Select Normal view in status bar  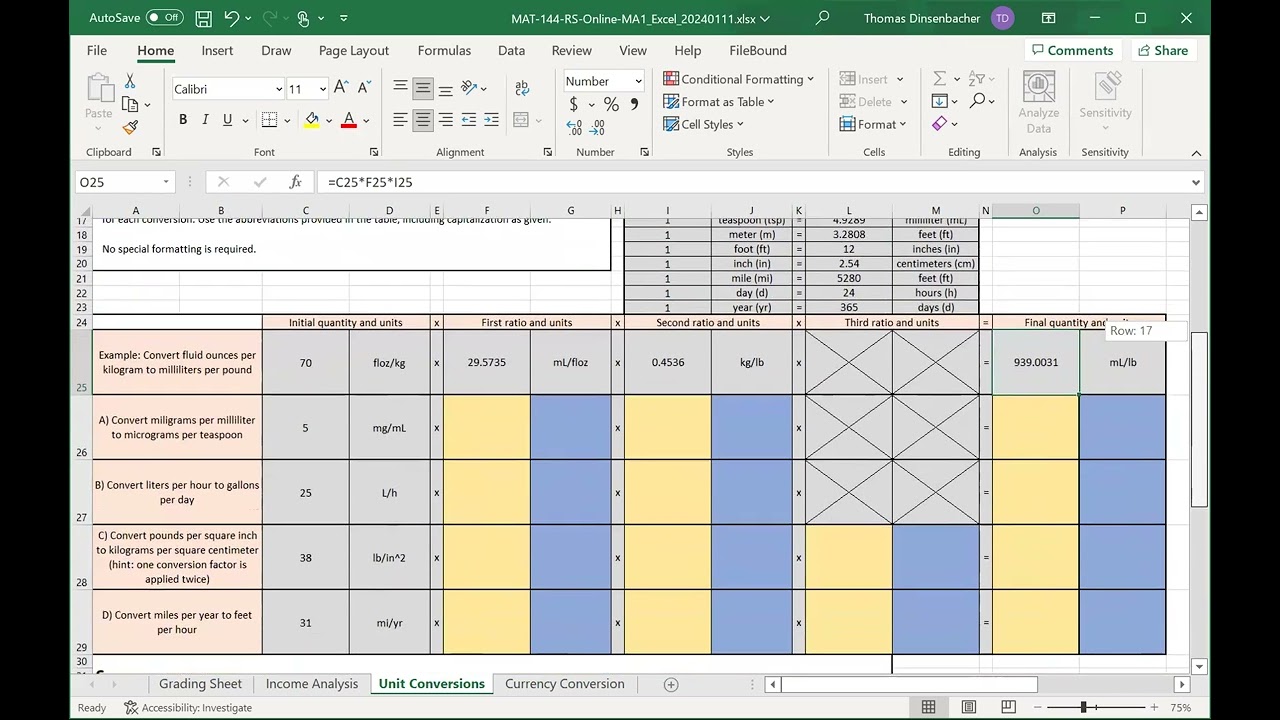click(928, 707)
